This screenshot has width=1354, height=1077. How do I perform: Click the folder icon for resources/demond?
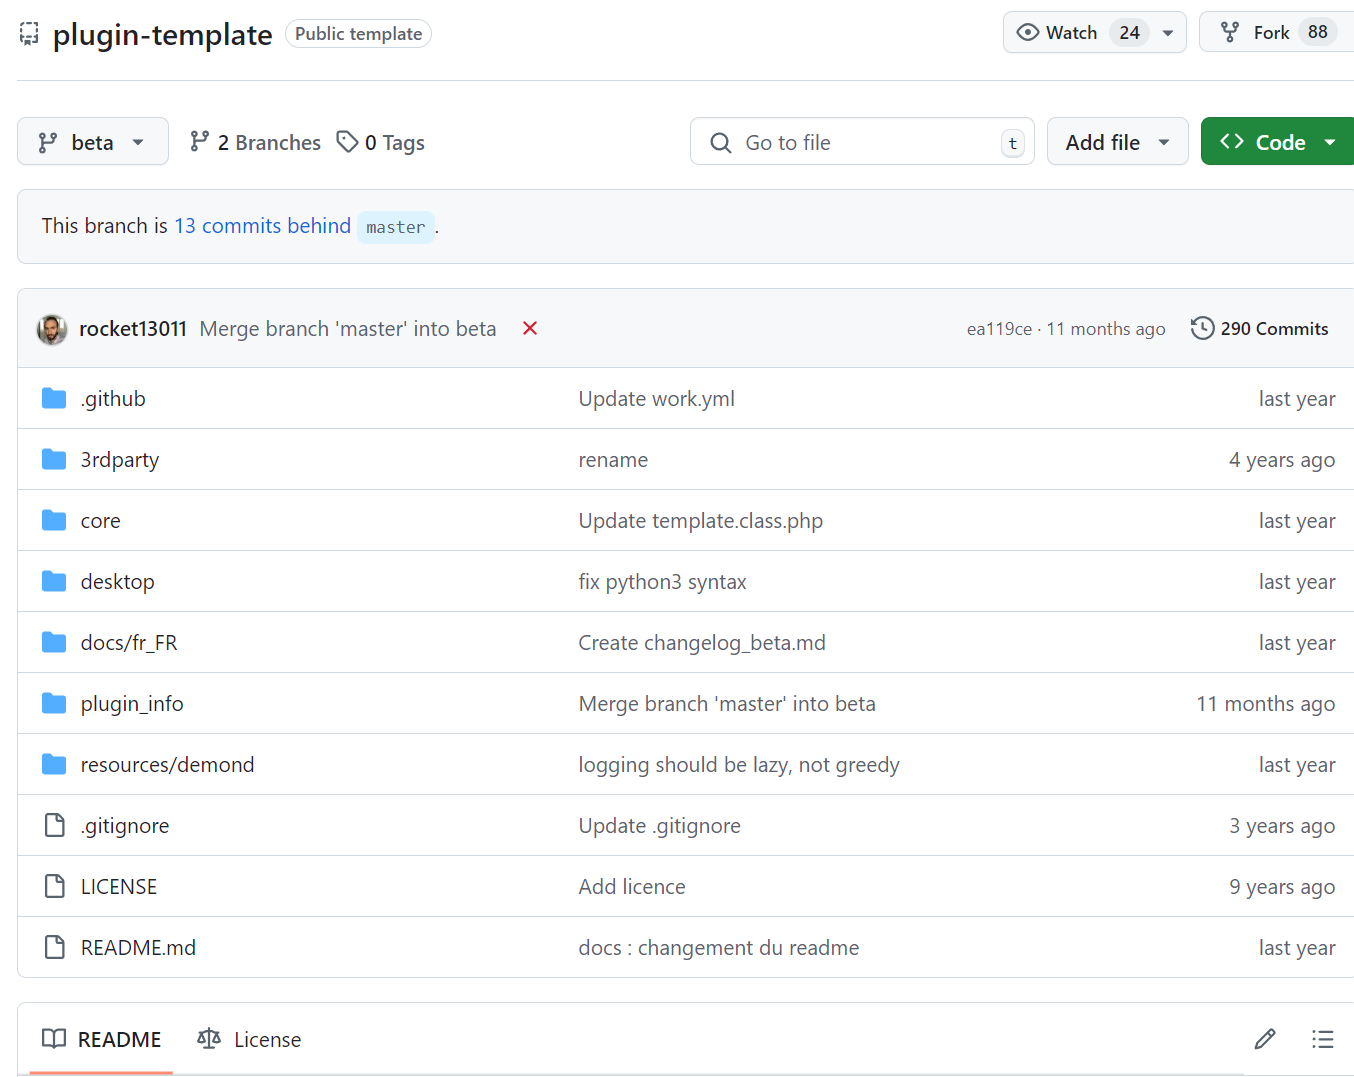[x=54, y=765]
